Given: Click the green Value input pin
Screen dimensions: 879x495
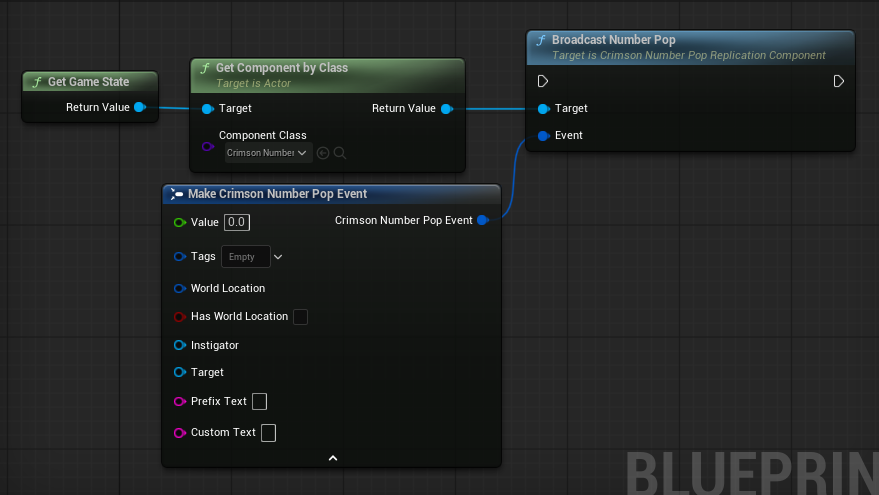Looking at the screenshot, I should [x=179, y=223].
